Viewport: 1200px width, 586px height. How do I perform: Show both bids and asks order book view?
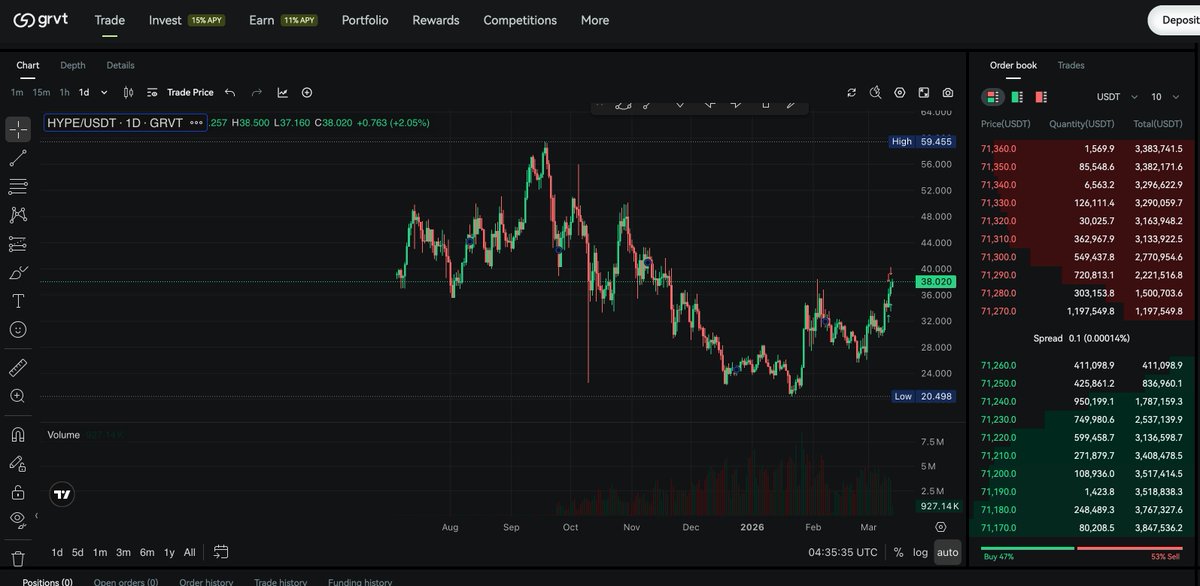pyautogui.click(x=993, y=97)
